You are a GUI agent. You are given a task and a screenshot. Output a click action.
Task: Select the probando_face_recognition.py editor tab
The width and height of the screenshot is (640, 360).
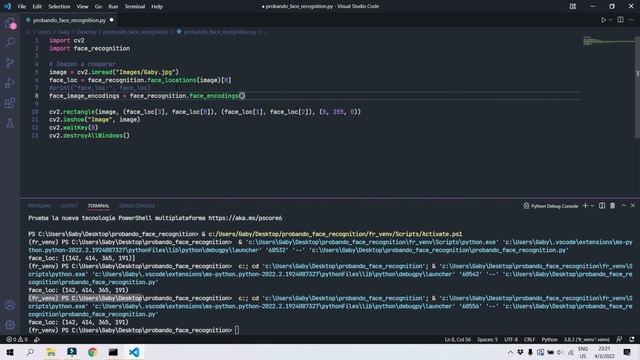(69, 20)
